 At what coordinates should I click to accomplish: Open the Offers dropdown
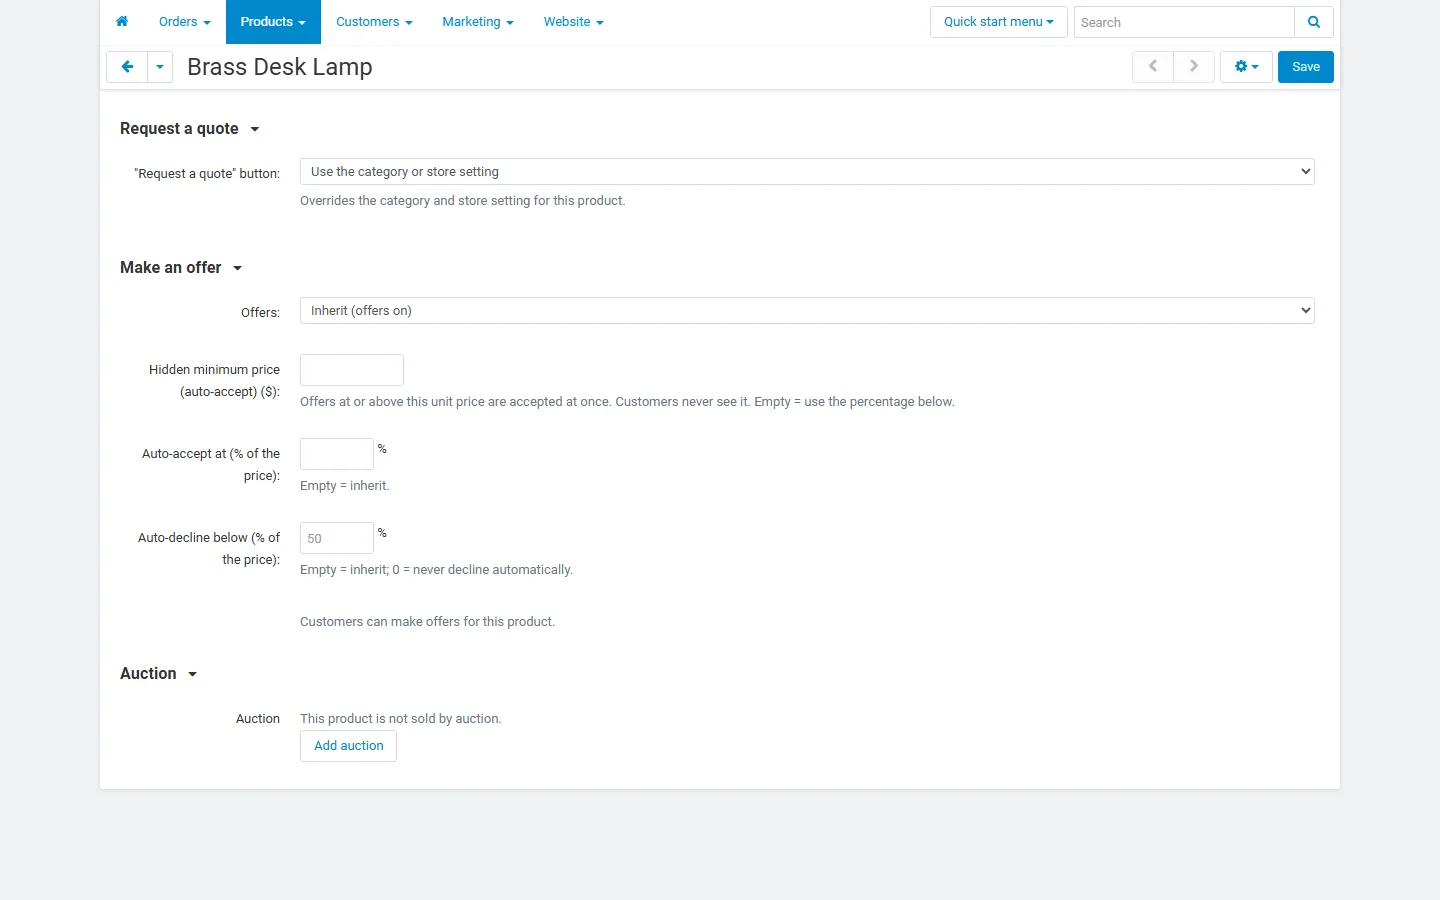807,311
